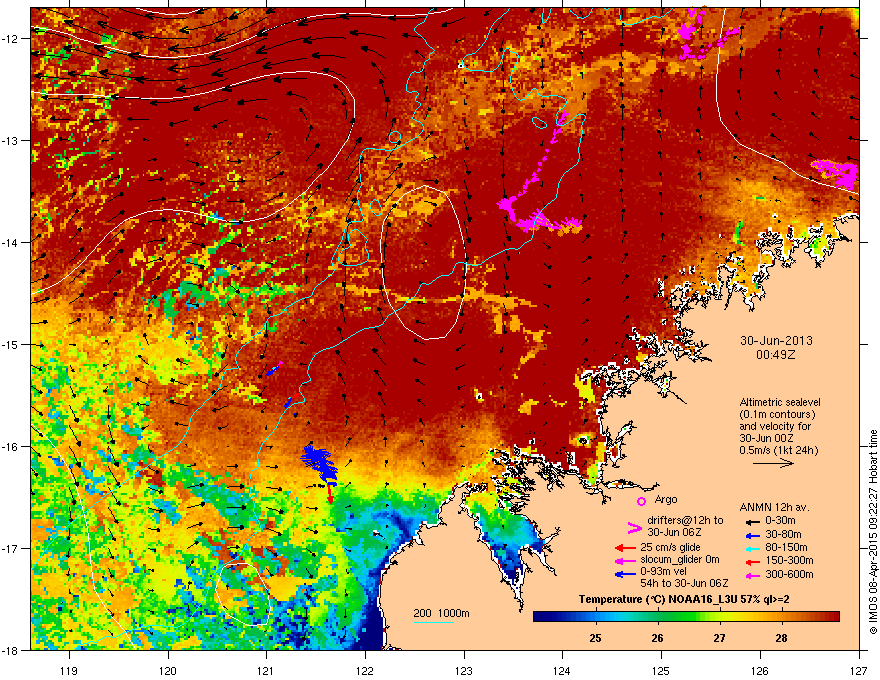Screen dimensions: 880x680
Task: Click the '0-30m' depth label
Action: click(x=780, y=521)
